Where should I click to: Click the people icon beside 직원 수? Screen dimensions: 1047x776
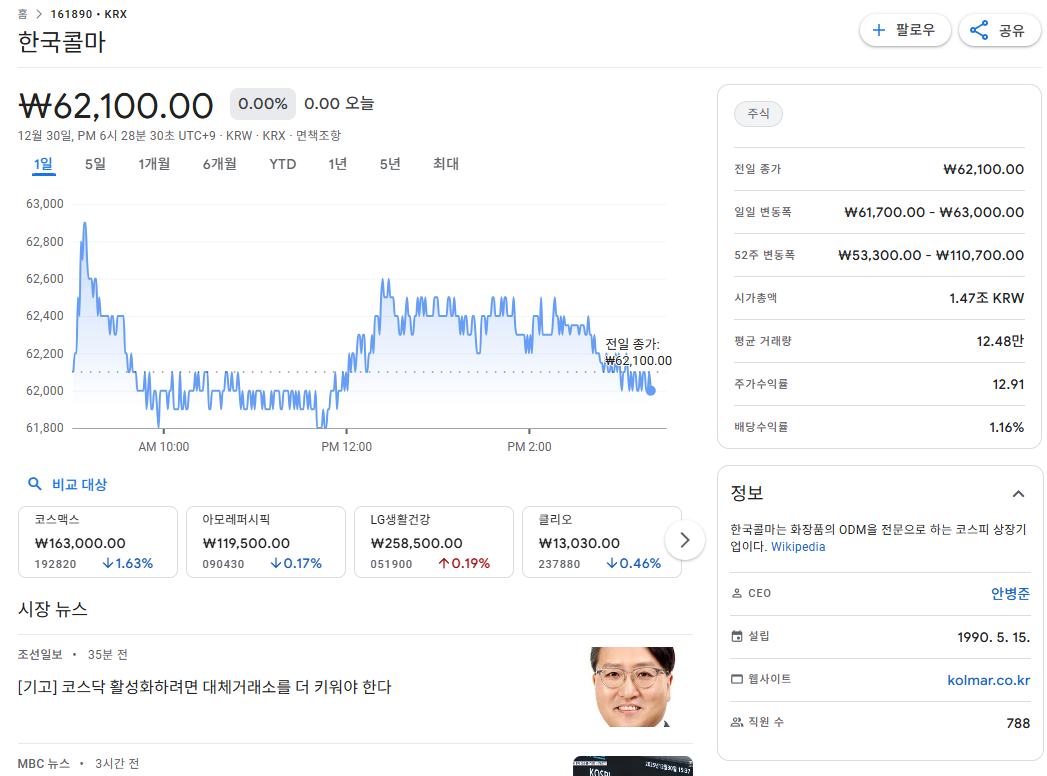(737, 722)
